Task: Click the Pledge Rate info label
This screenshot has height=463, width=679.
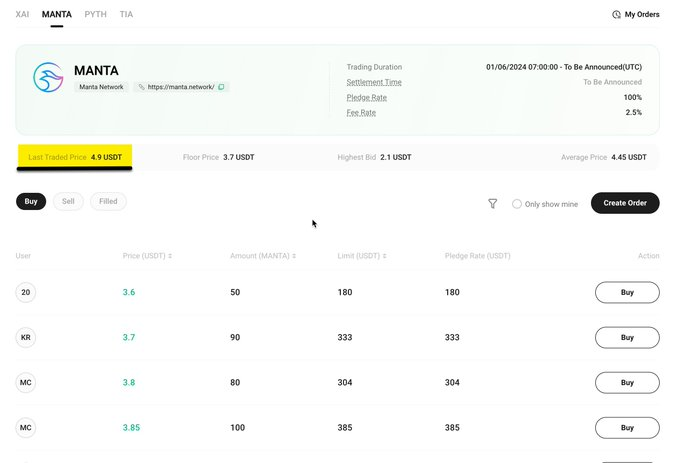Action: pyautogui.click(x=367, y=97)
